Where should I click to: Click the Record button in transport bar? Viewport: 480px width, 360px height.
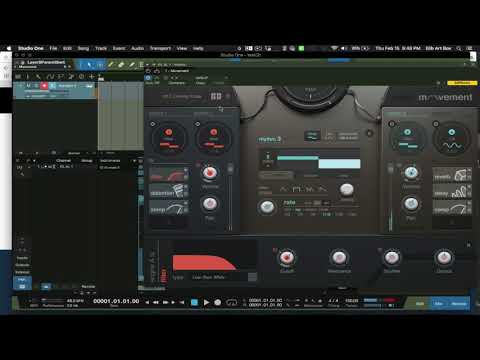pyautogui.click(x=218, y=302)
